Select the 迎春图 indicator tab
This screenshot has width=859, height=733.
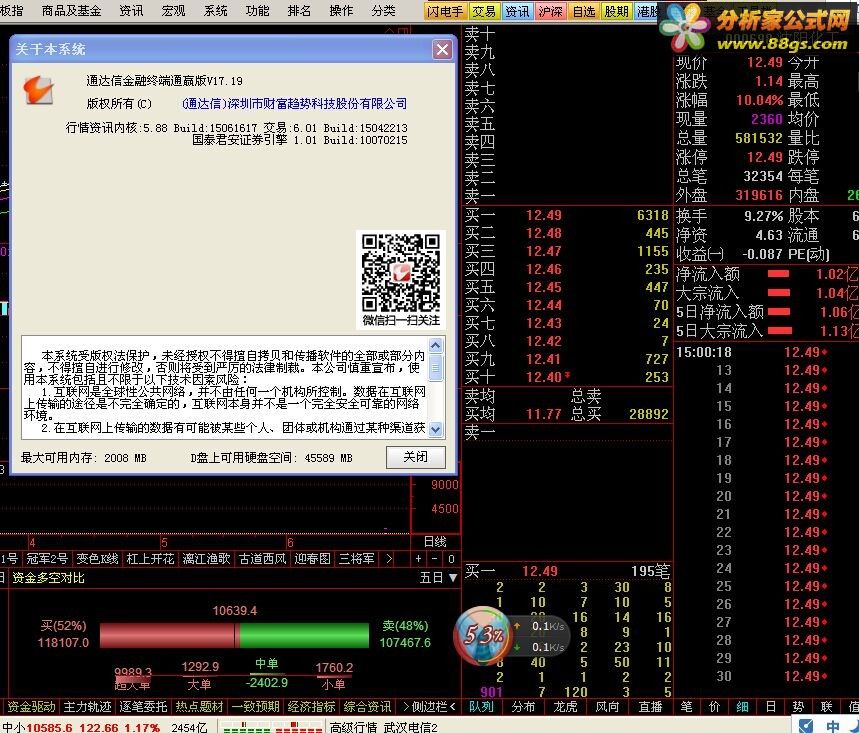(312, 559)
